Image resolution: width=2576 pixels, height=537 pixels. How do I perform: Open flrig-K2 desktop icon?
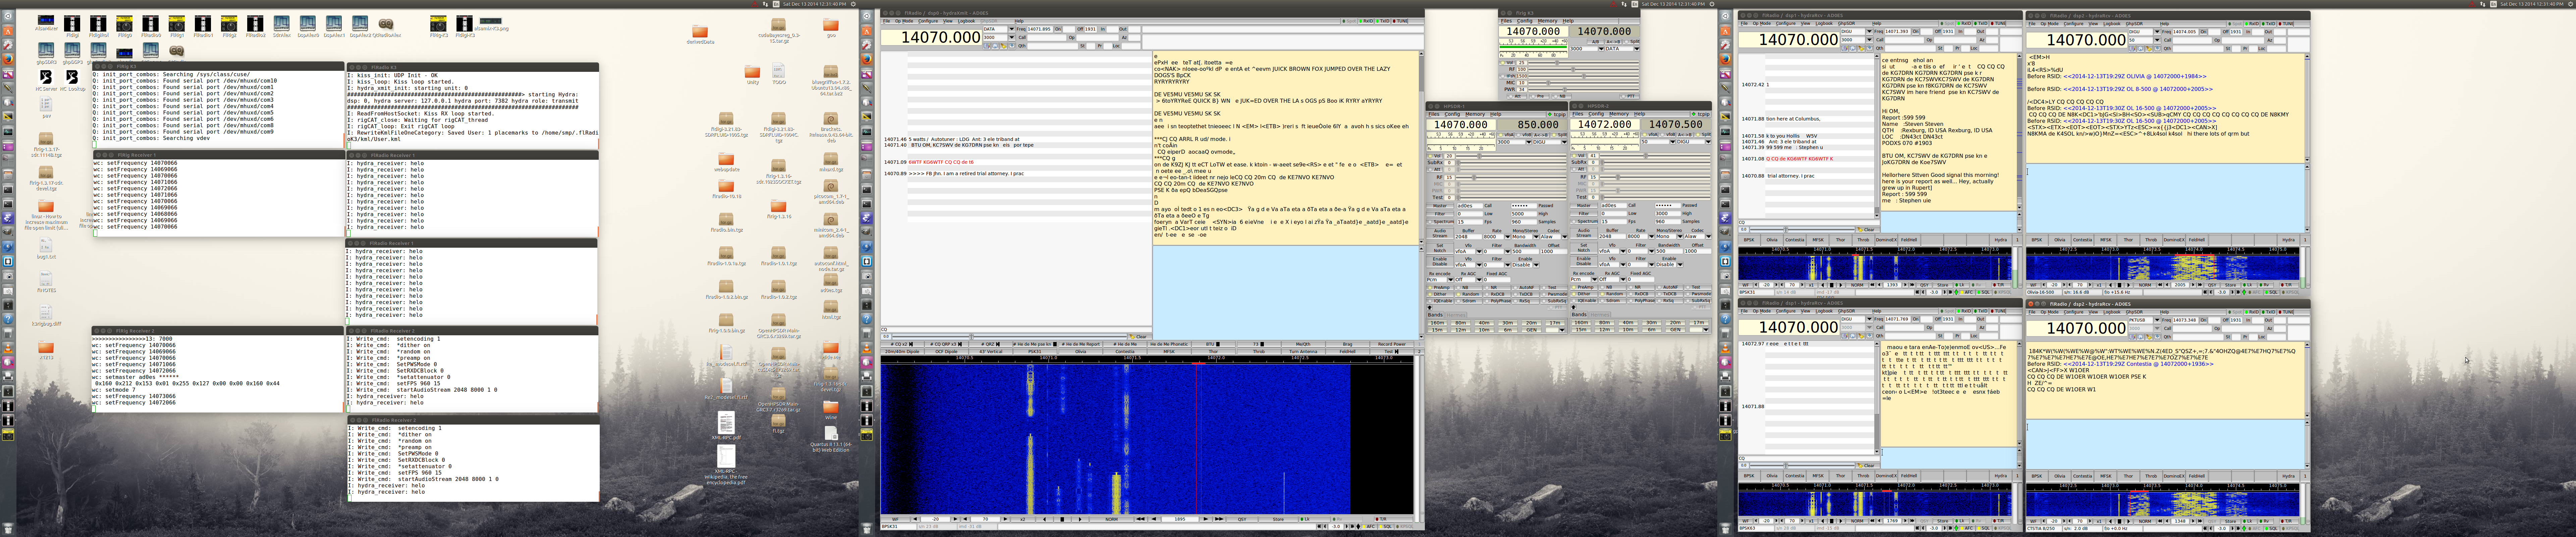[438, 24]
